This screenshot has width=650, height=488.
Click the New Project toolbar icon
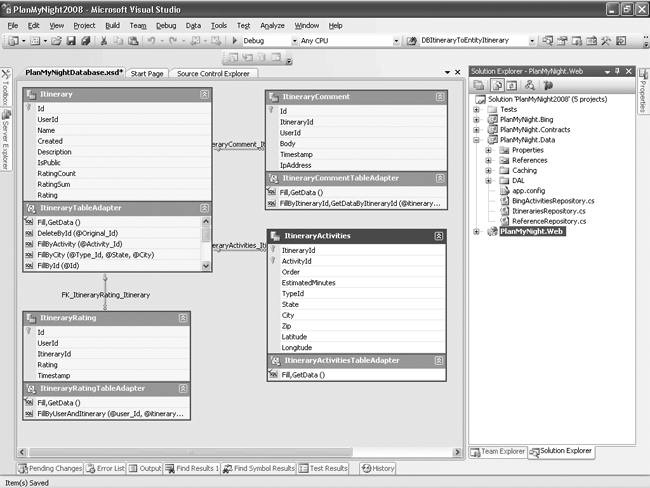pos(13,41)
